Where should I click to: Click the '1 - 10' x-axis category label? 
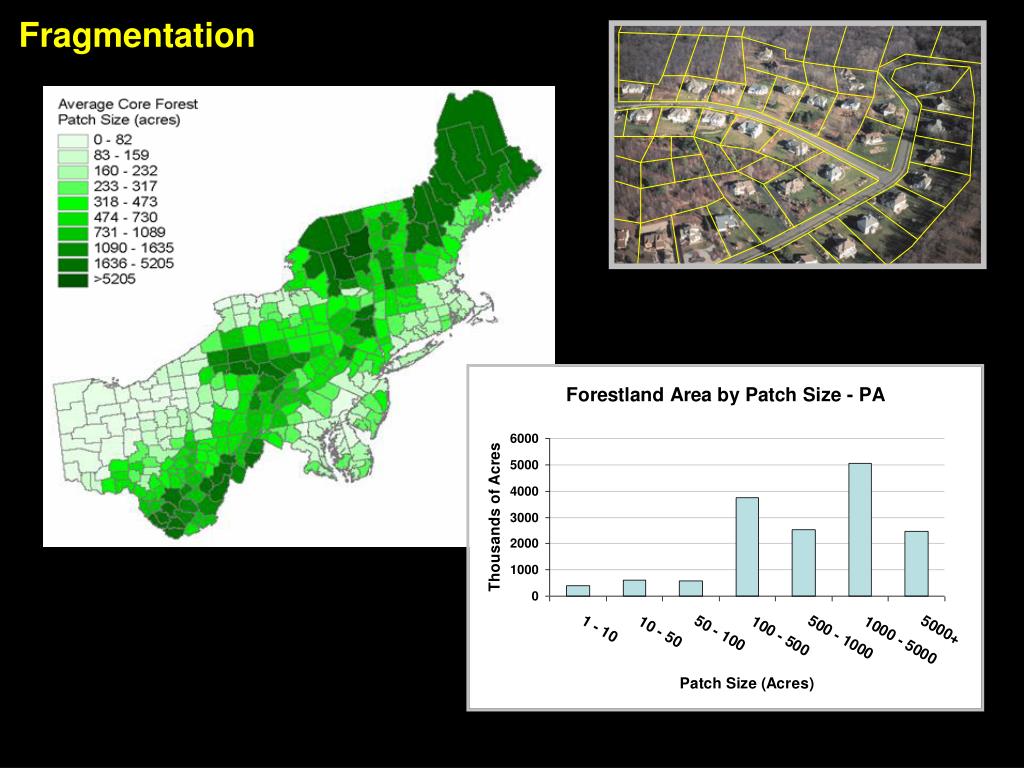pyautogui.click(x=600, y=630)
